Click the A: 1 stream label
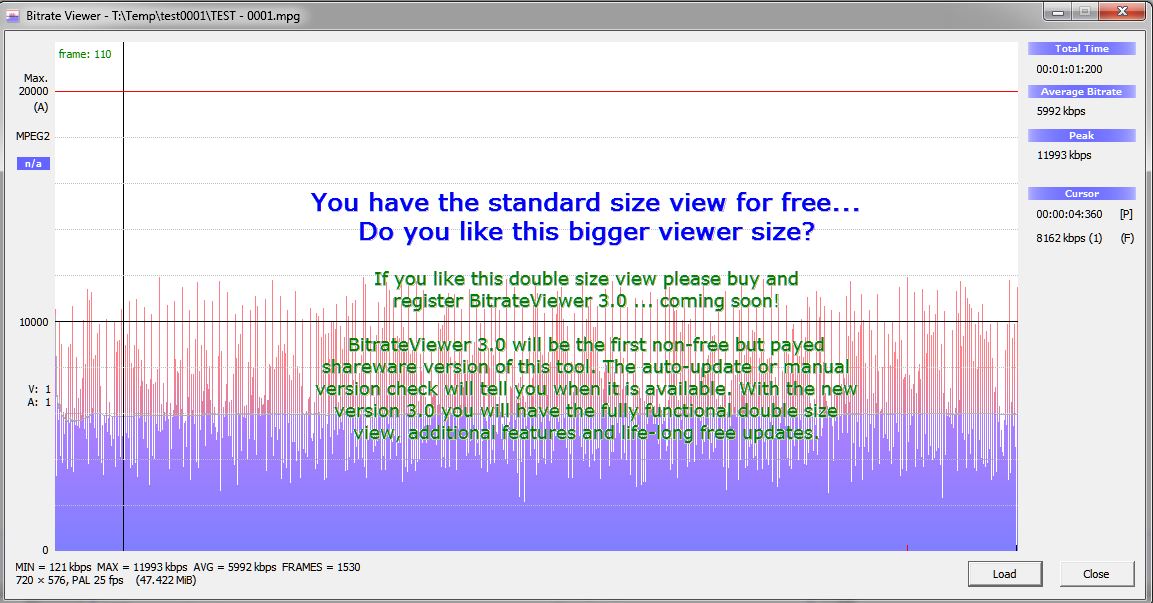The height and width of the screenshot is (603, 1153). [x=40, y=402]
